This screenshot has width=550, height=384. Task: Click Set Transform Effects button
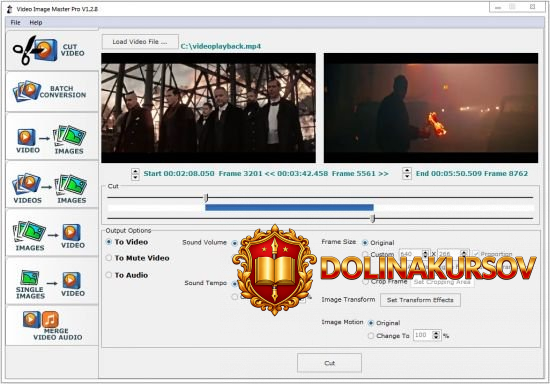pos(420,300)
